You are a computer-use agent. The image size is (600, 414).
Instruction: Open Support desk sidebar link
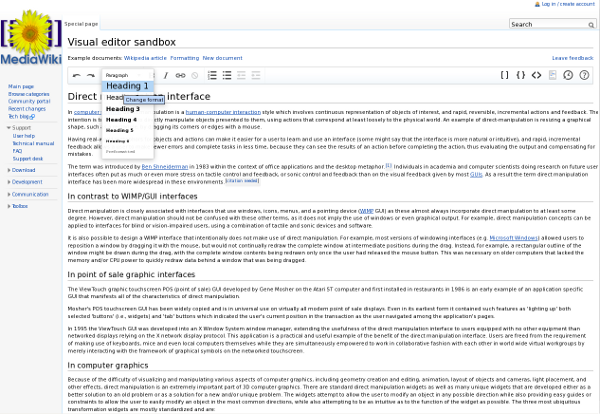(28, 159)
